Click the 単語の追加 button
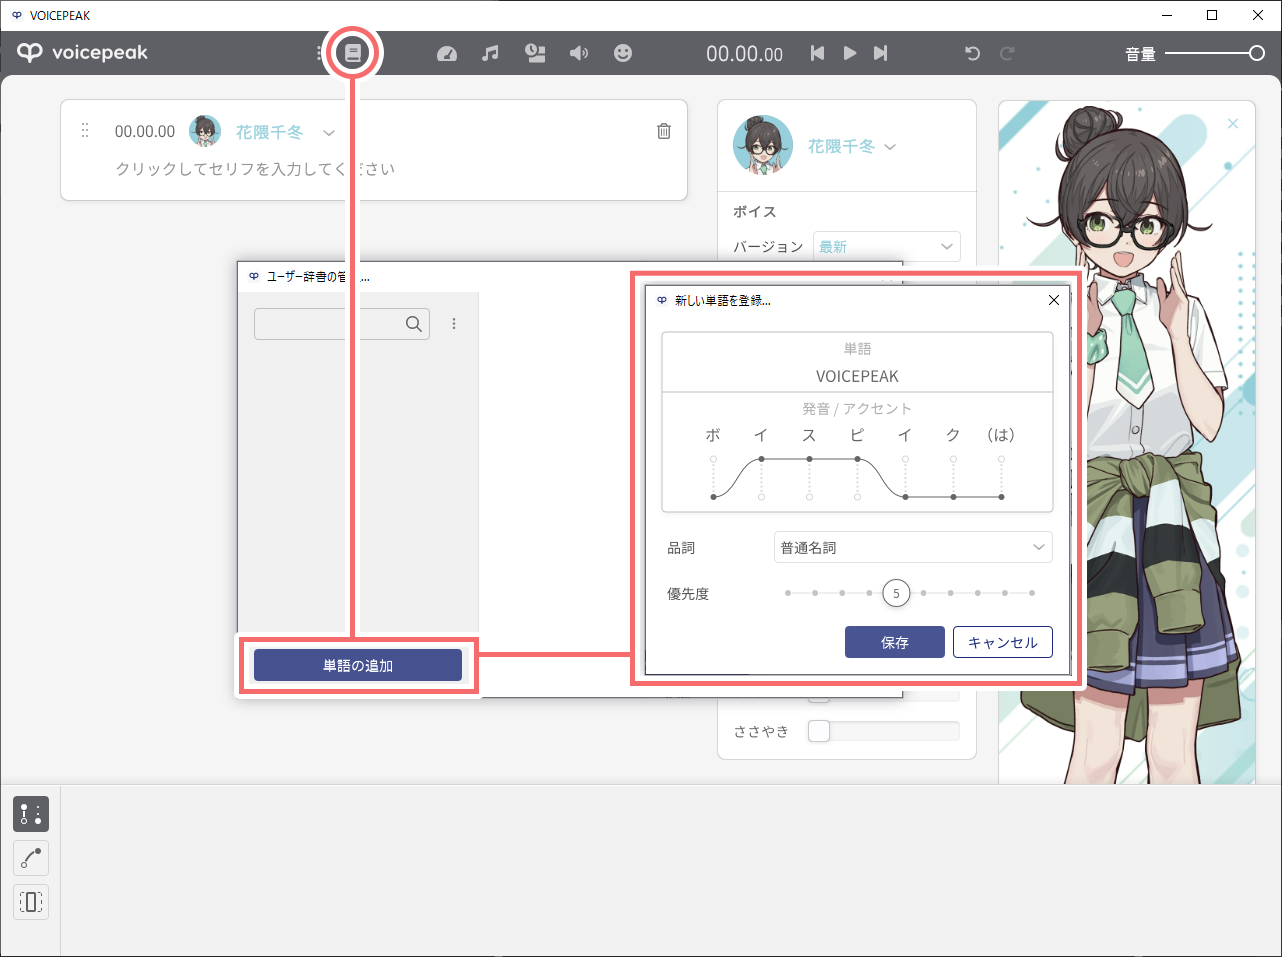Viewport: 1282px width, 957px height. point(358,665)
